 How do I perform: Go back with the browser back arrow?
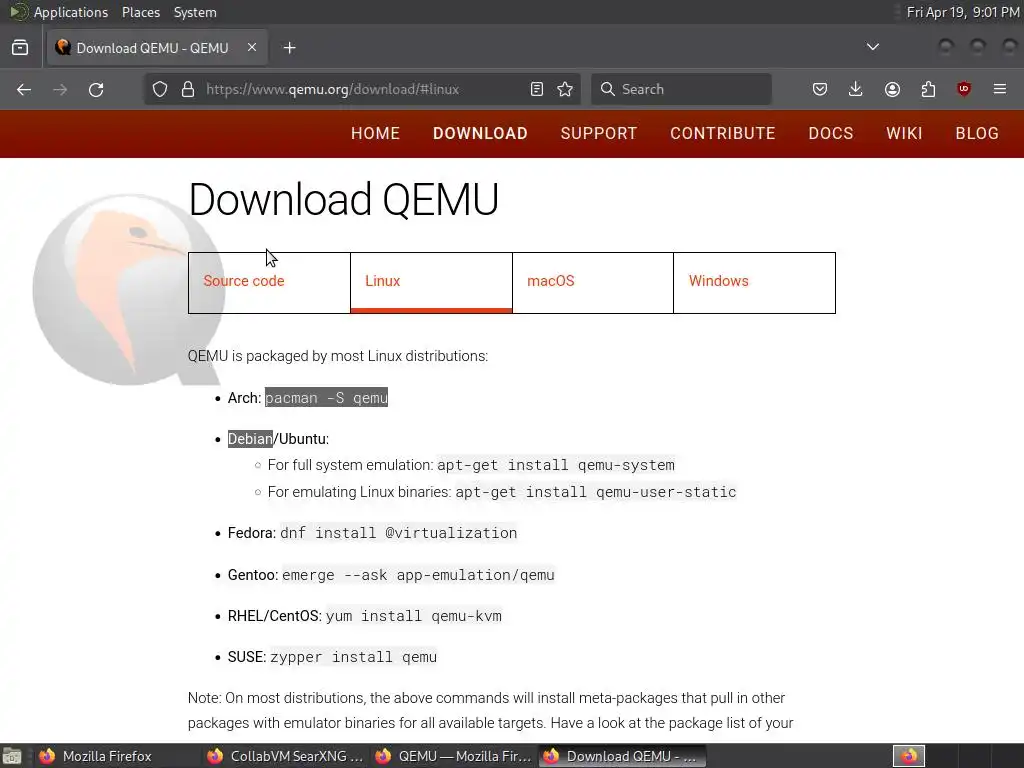(x=24, y=89)
